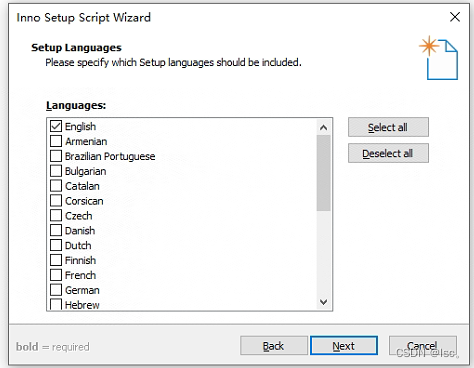Viewport: 474px width, 368px height.
Task: Toggle the Catalan language checkbox
Action: (x=56, y=186)
